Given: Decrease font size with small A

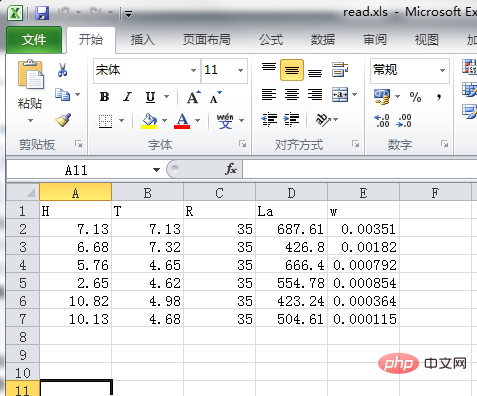Looking at the screenshot, I should 215,97.
